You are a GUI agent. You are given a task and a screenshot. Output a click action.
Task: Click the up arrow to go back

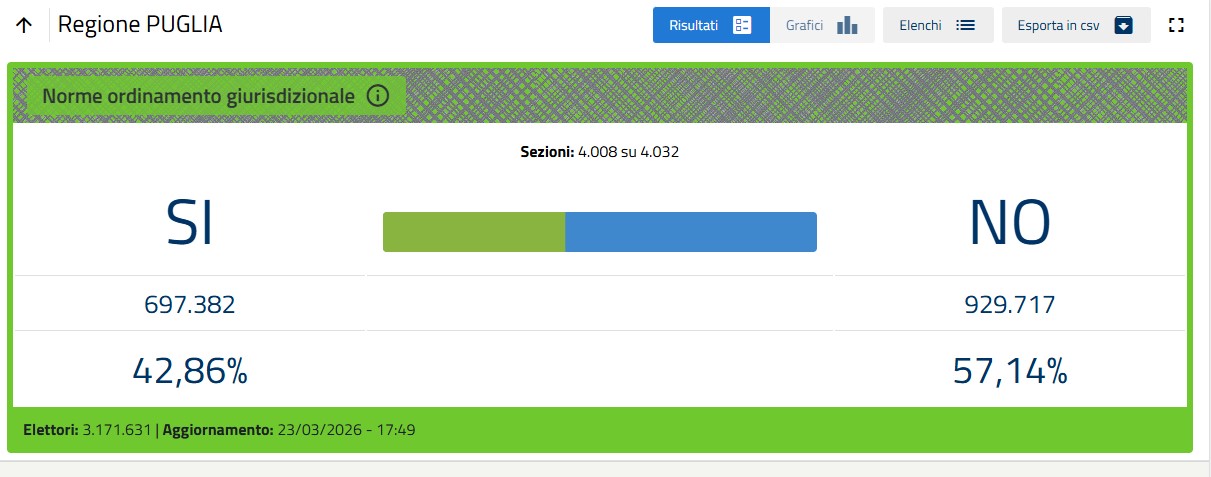pos(25,26)
